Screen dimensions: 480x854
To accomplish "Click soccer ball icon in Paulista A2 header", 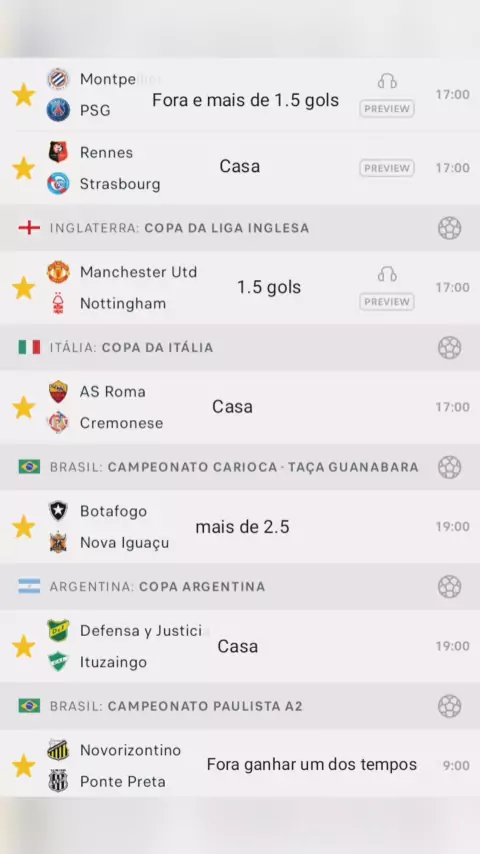I will (x=449, y=706).
